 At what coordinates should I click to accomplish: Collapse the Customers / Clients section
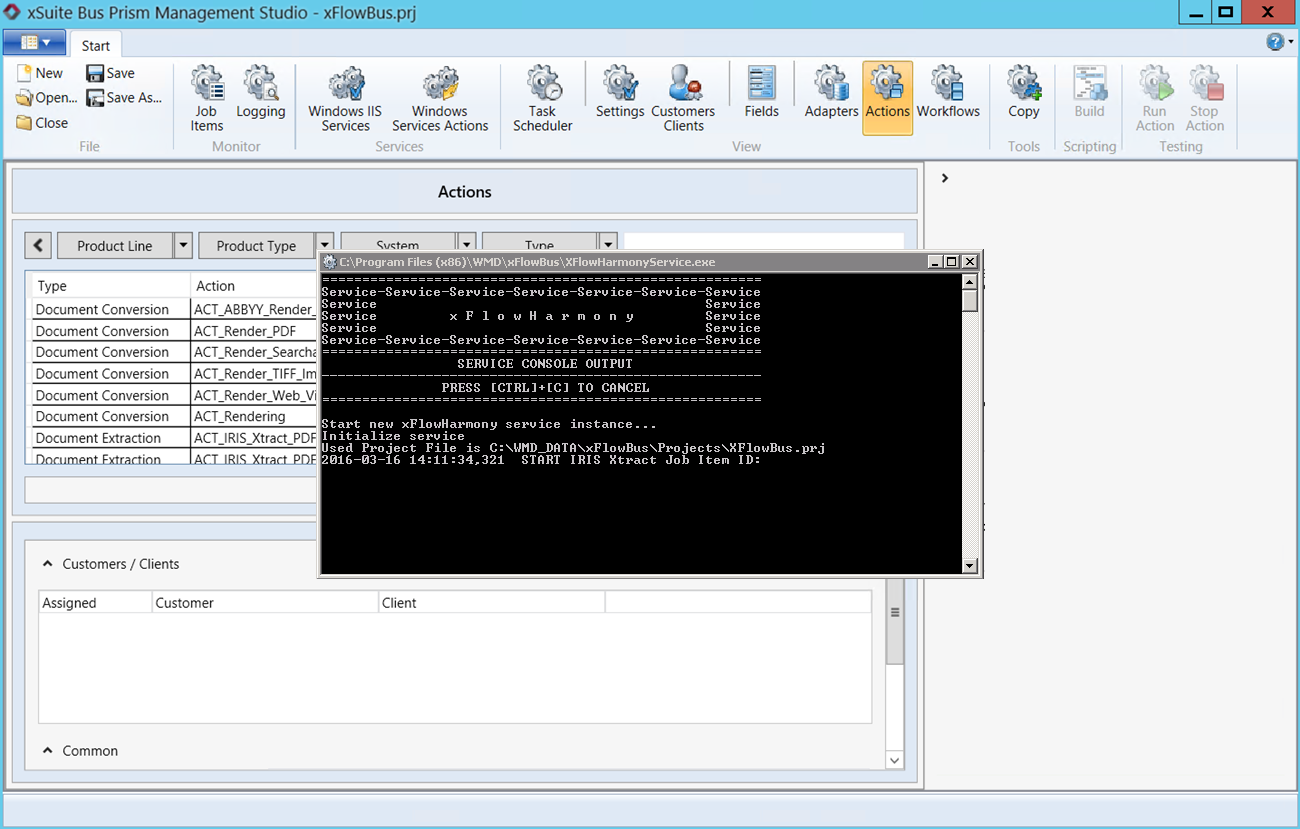(x=47, y=563)
